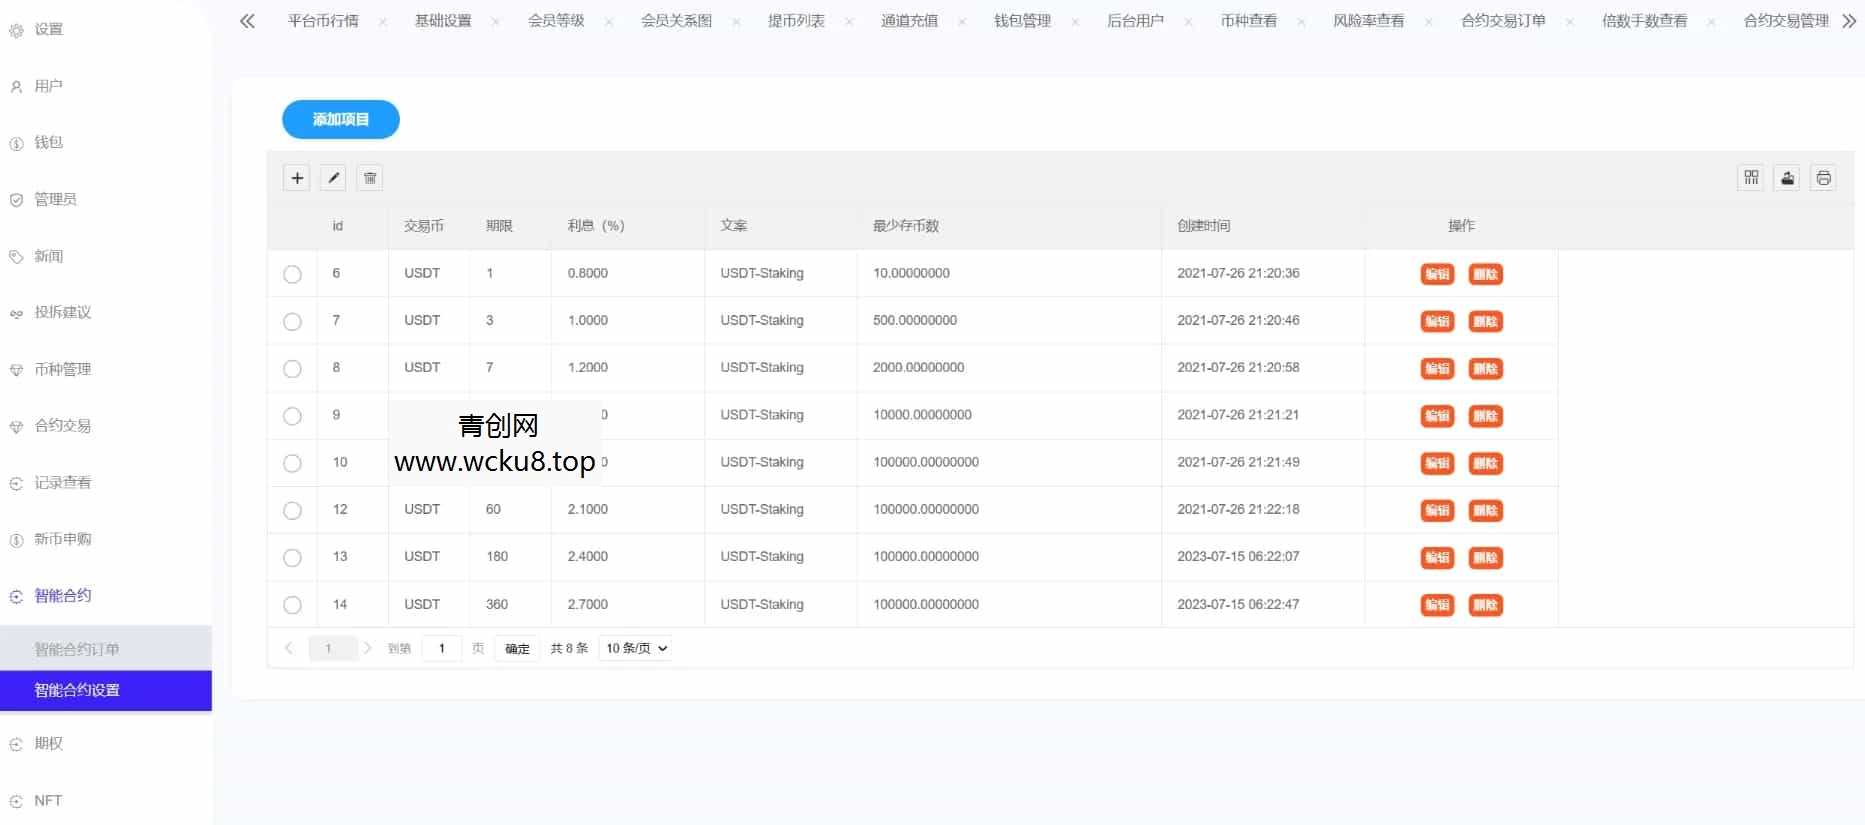Click the page number jump input field

coord(441,648)
